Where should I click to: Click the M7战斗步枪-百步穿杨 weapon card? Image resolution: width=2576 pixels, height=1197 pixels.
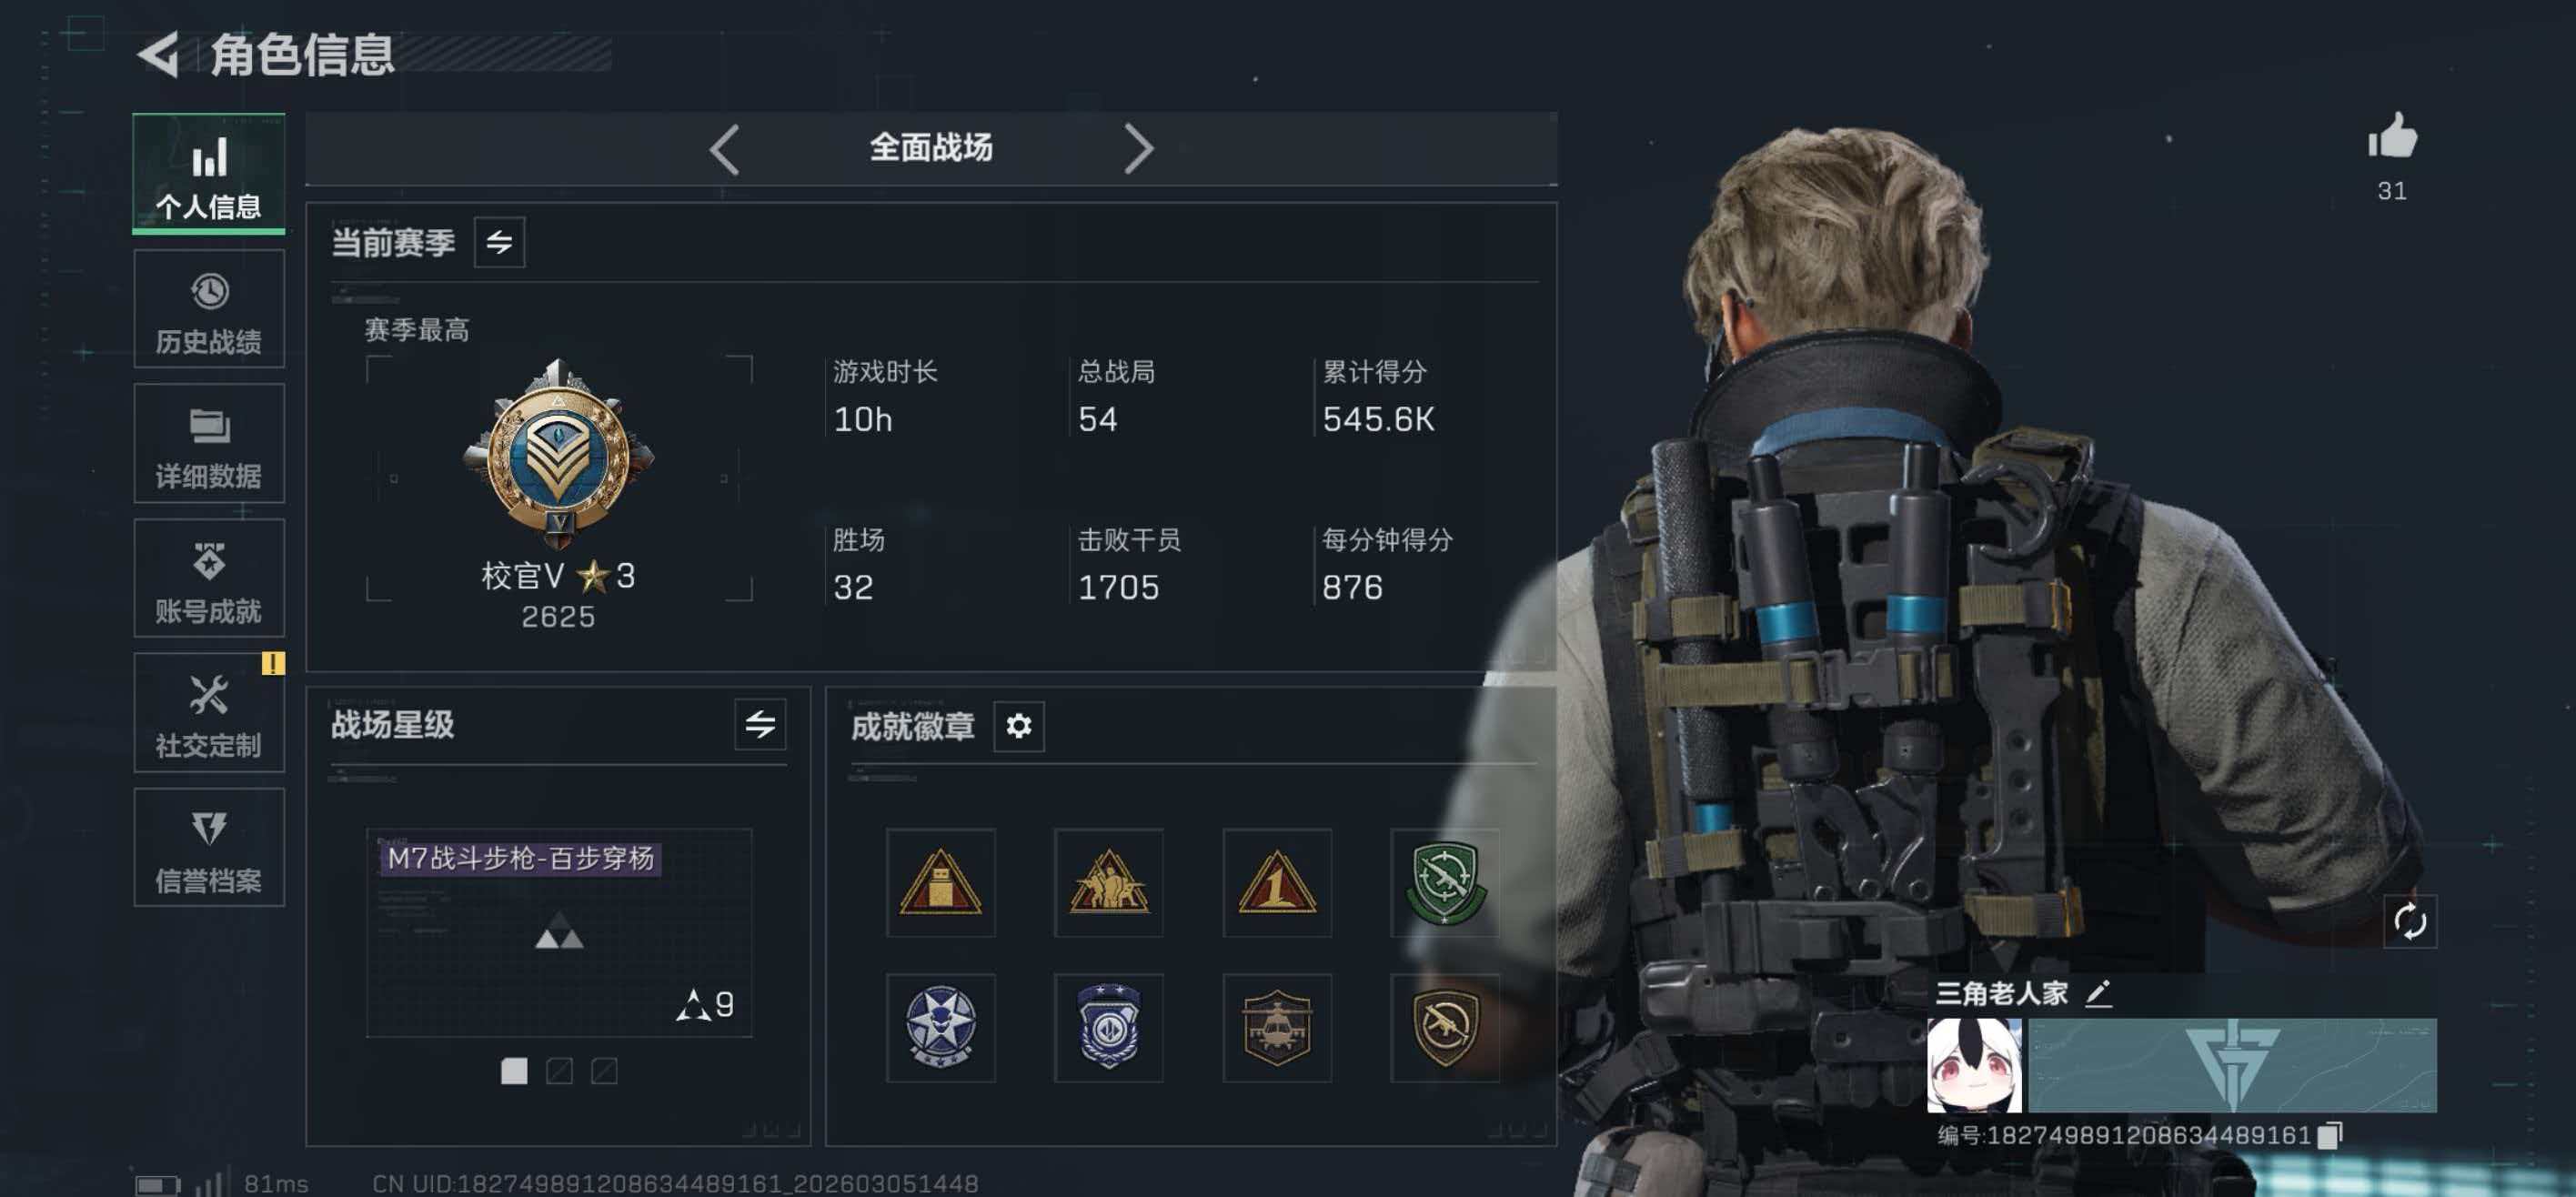(559, 932)
